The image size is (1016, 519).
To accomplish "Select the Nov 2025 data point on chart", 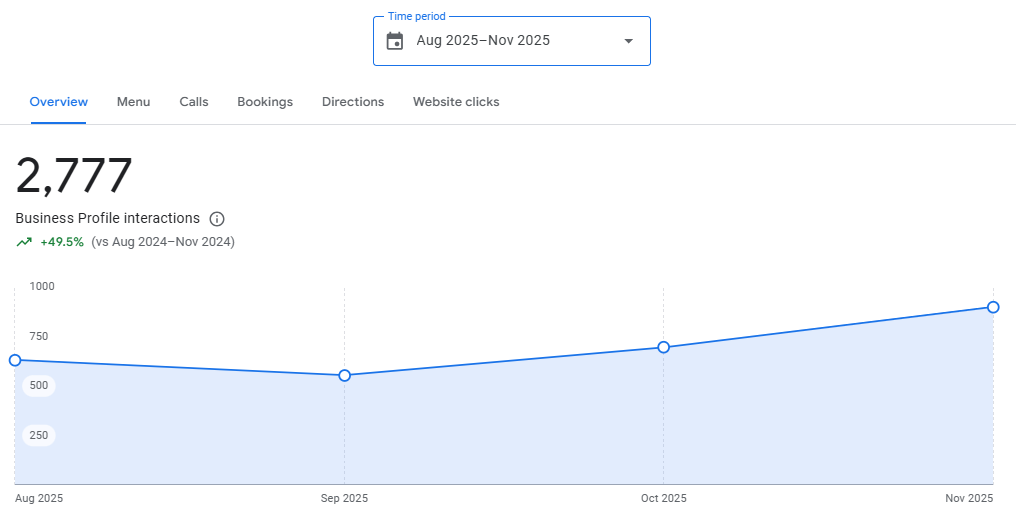I will [x=993, y=307].
